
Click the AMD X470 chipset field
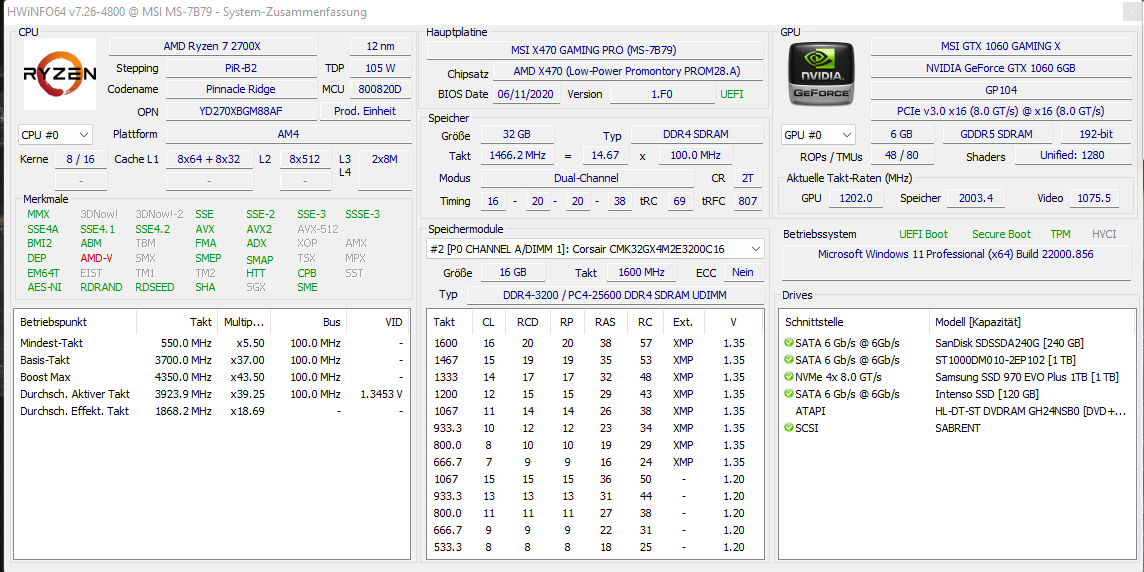click(x=627, y=72)
